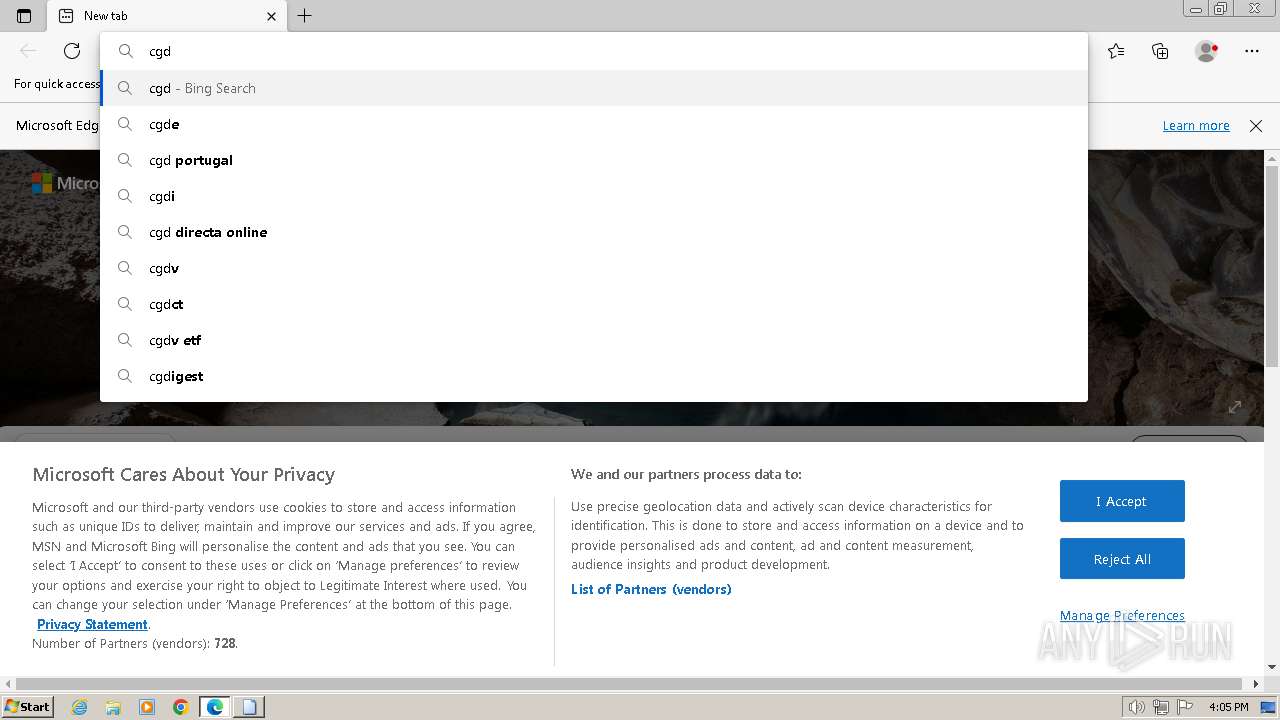The width and height of the screenshot is (1280, 720).
Task: Click the address bar containing cgd
Action: click(x=594, y=51)
